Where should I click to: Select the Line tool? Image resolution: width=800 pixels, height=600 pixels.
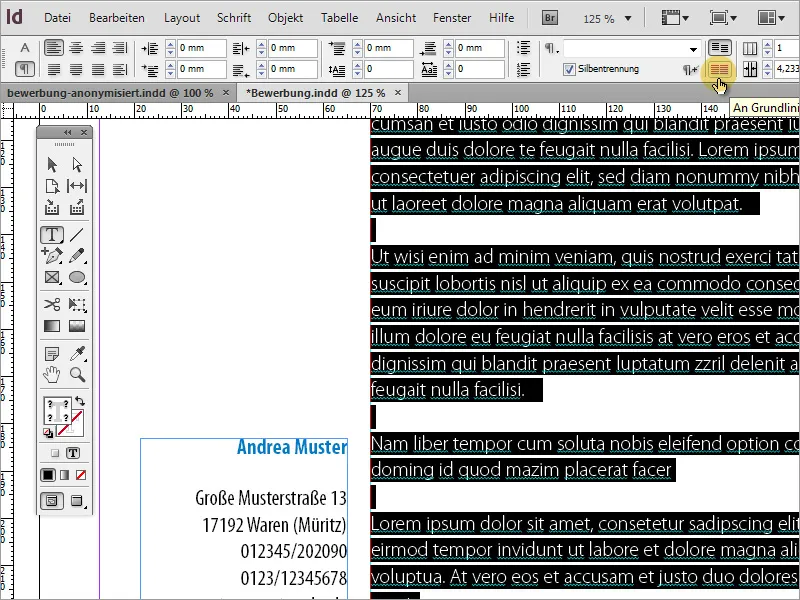click(x=77, y=235)
